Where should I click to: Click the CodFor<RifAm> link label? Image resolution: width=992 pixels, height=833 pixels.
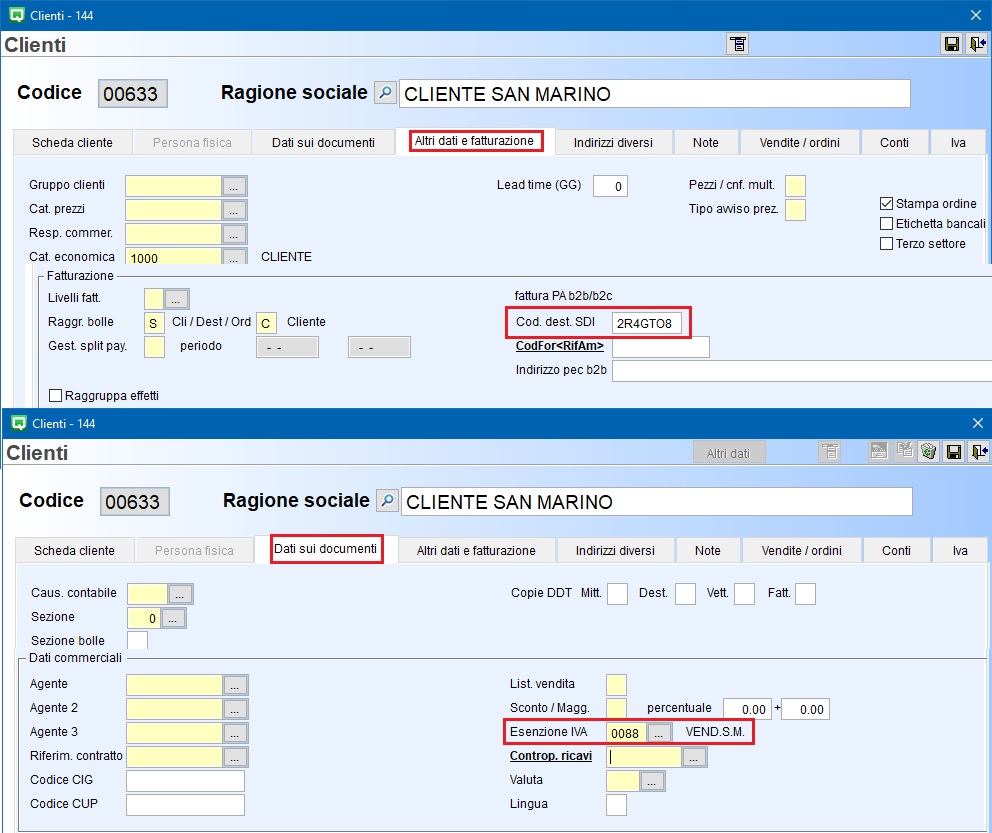(x=559, y=346)
